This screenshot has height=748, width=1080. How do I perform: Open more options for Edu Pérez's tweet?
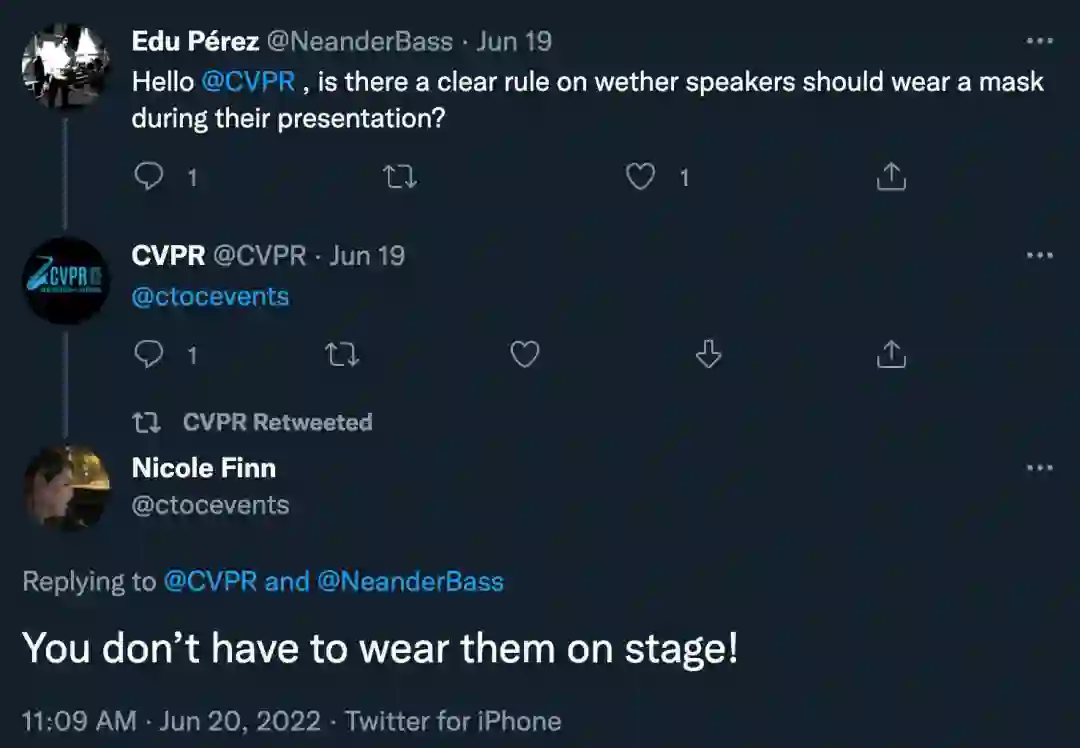(x=1039, y=42)
